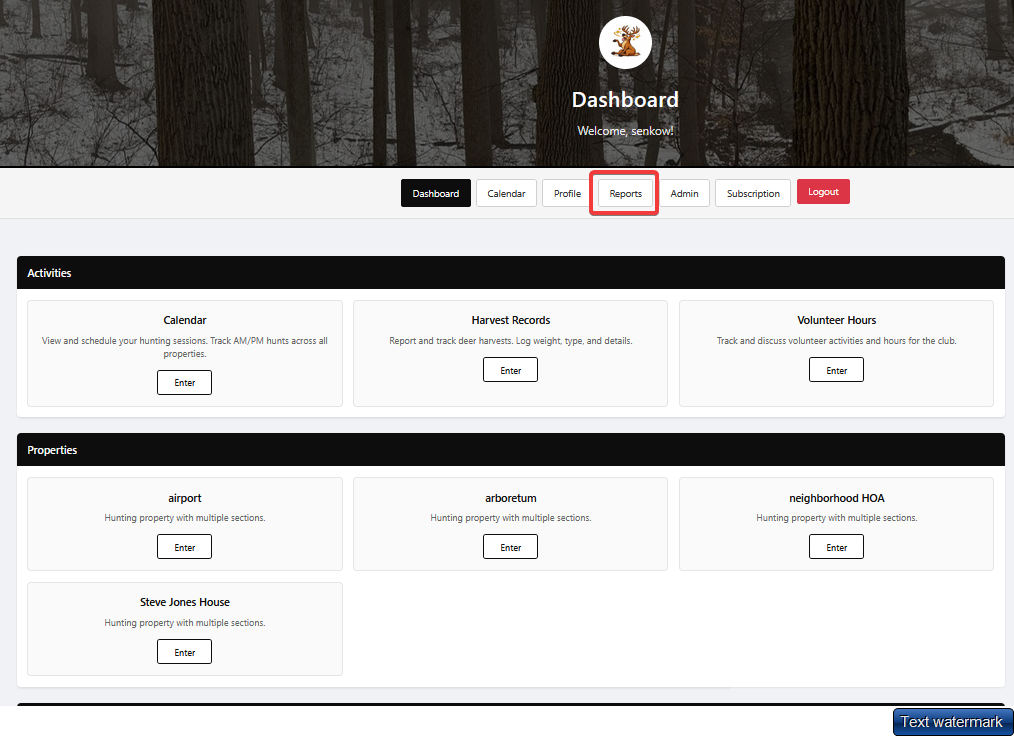Image resolution: width=1014 pixels, height=736 pixels.
Task: Enter the airport property
Action: pos(184,546)
